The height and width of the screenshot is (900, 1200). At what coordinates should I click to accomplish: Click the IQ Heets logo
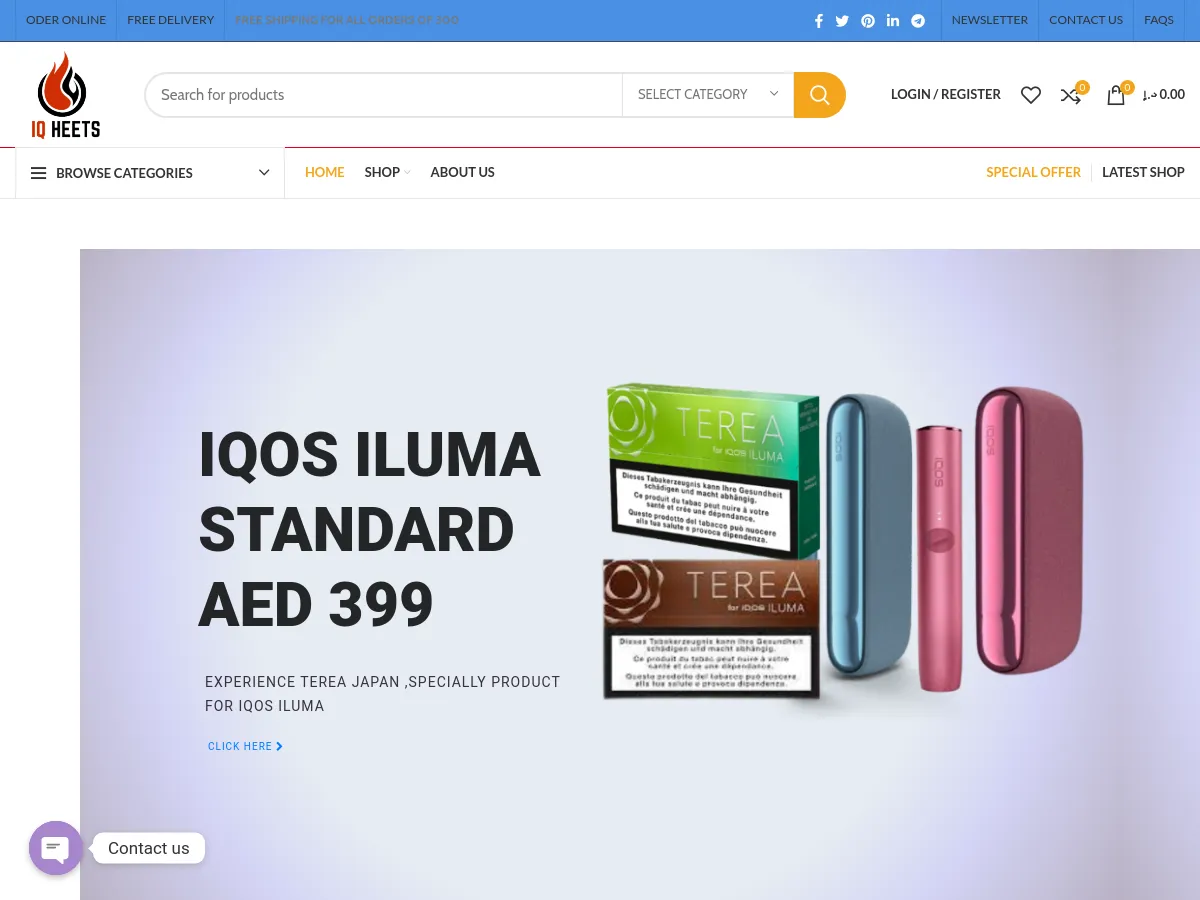(x=66, y=95)
